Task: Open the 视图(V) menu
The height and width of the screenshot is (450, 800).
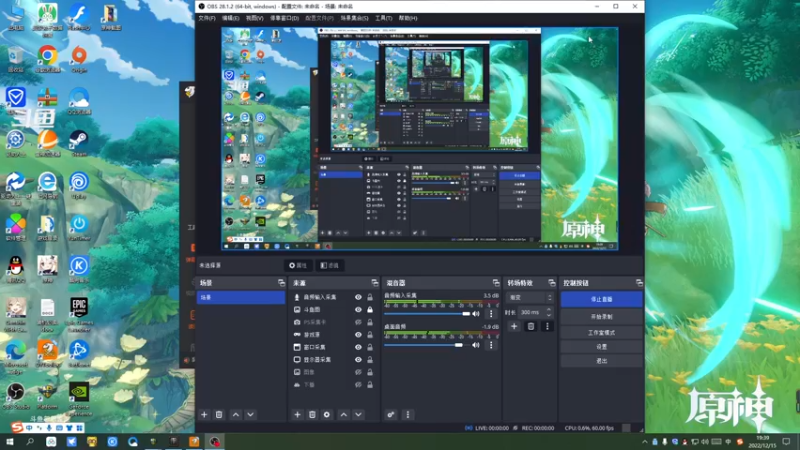Action: [255, 18]
